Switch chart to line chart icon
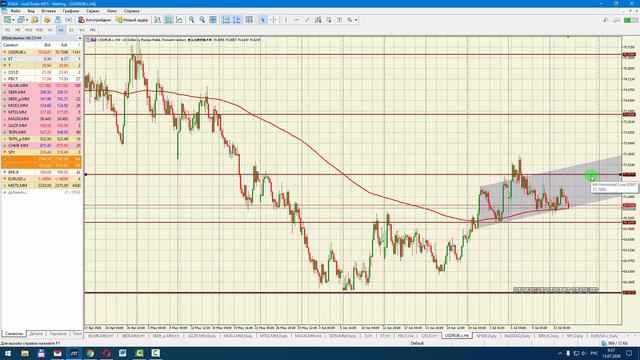The width and height of the screenshot is (640, 360). click(179, 20)
